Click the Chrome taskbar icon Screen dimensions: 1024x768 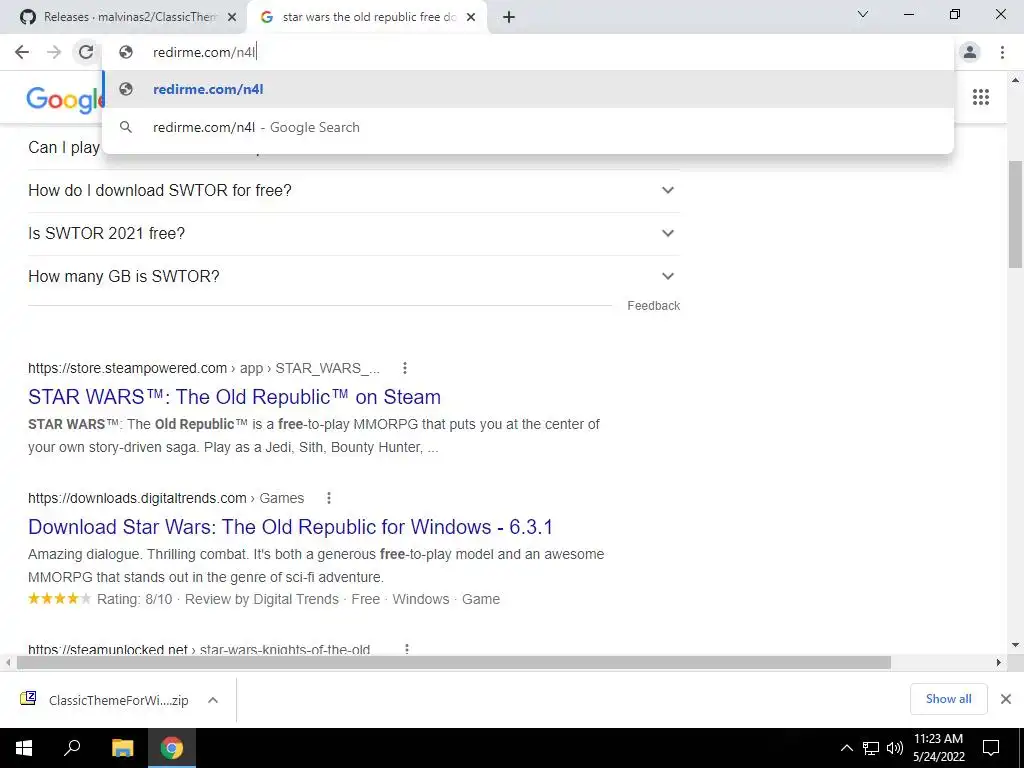click(x=172, y=748)
